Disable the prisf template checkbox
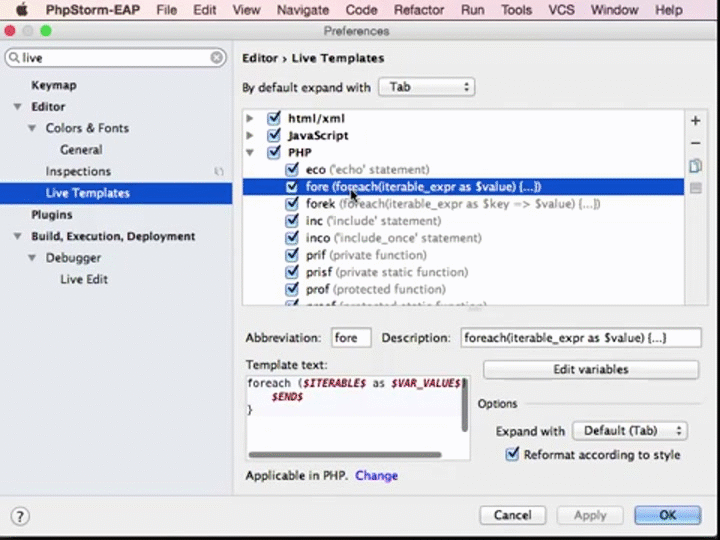Screen dimensions: 720x540 tap(292, 272)
